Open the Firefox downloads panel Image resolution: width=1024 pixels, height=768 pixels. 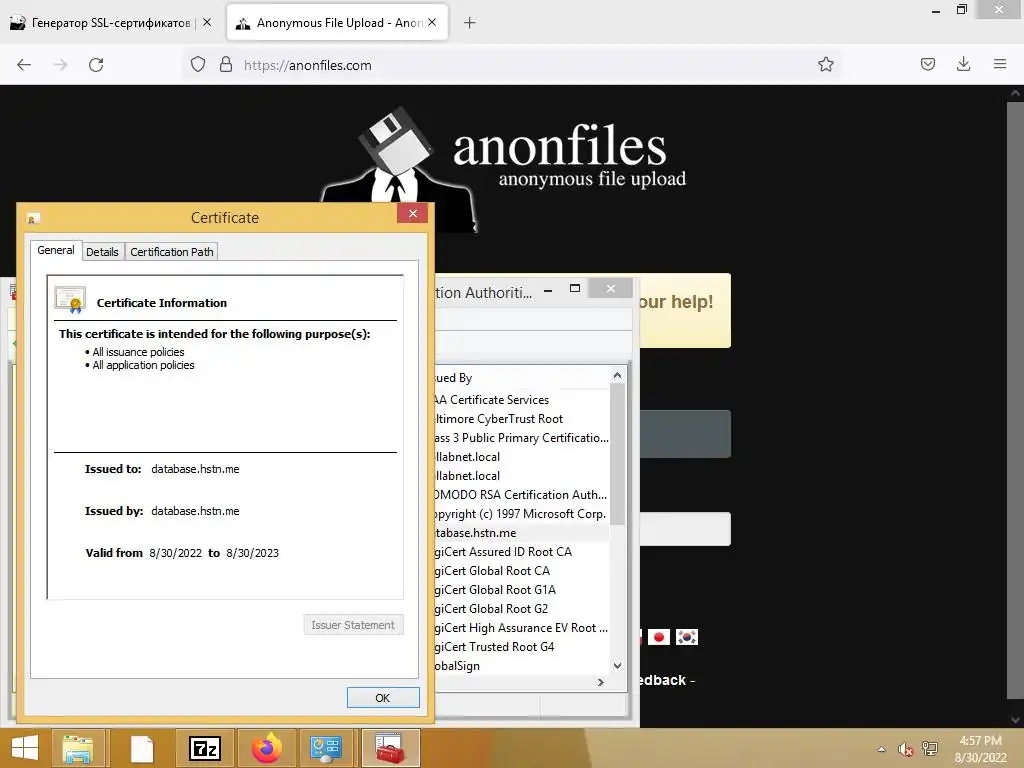click(x=963, y=64)
